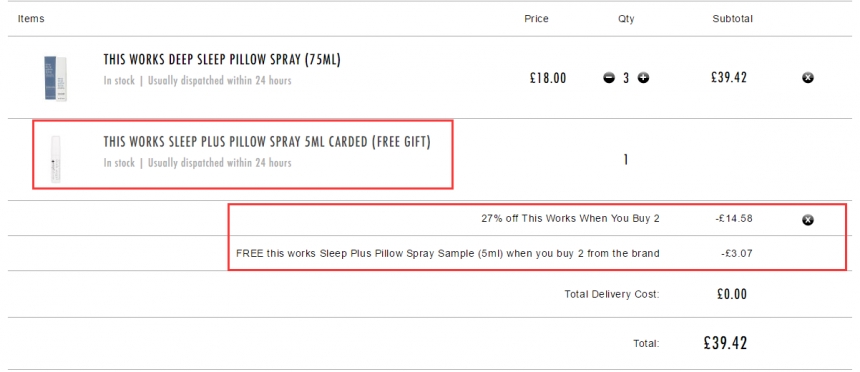Click the bold £39.42 order total
Screen dimensions: 860x372
pyautogui.click(x=726, y=343)
